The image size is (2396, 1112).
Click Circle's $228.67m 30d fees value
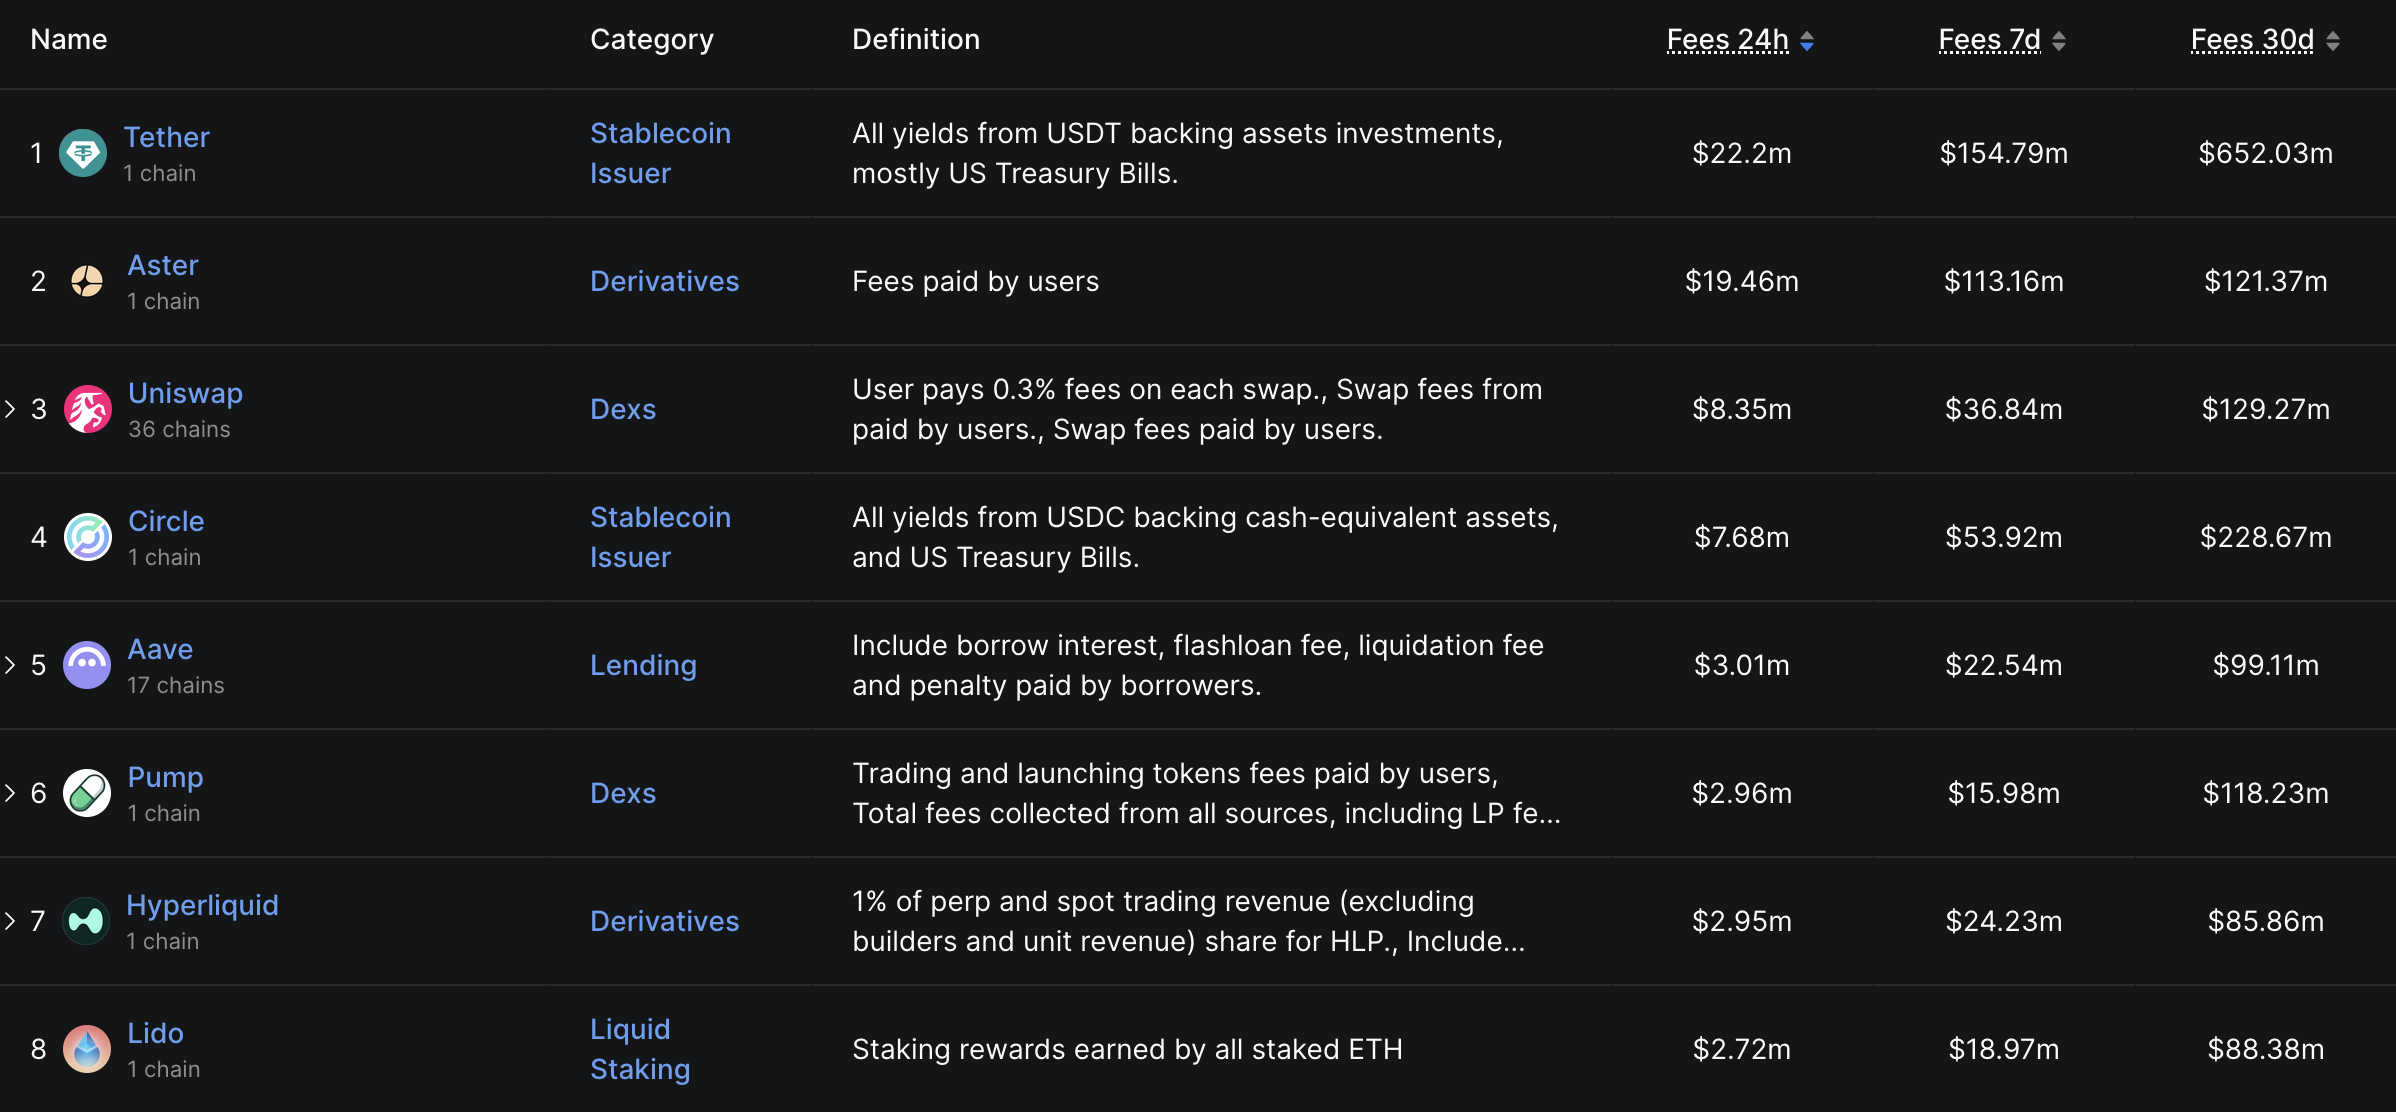[x=2266, y=537]
